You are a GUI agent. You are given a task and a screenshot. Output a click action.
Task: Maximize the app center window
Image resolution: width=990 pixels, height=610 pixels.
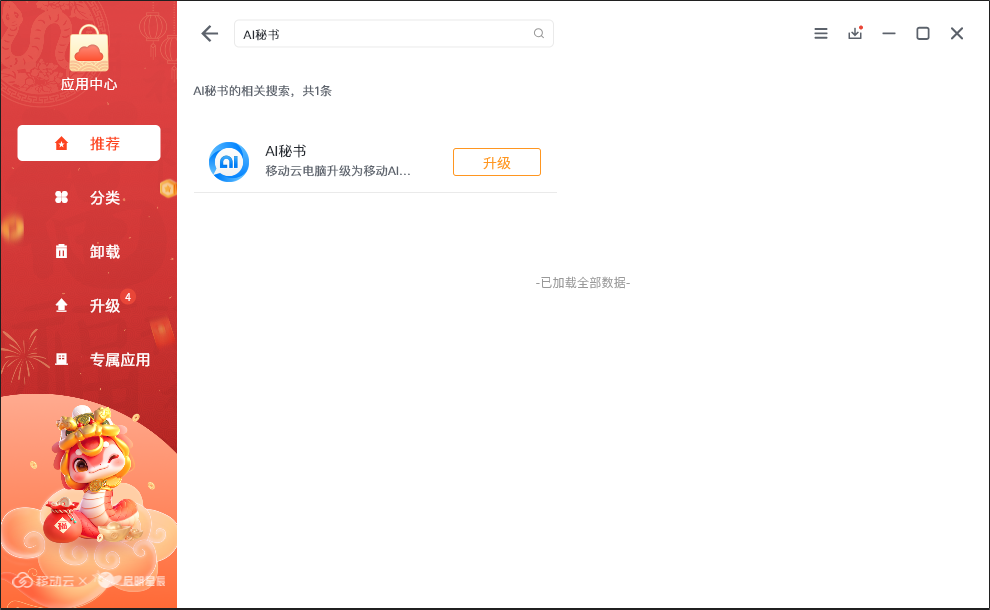coord(923,33)
